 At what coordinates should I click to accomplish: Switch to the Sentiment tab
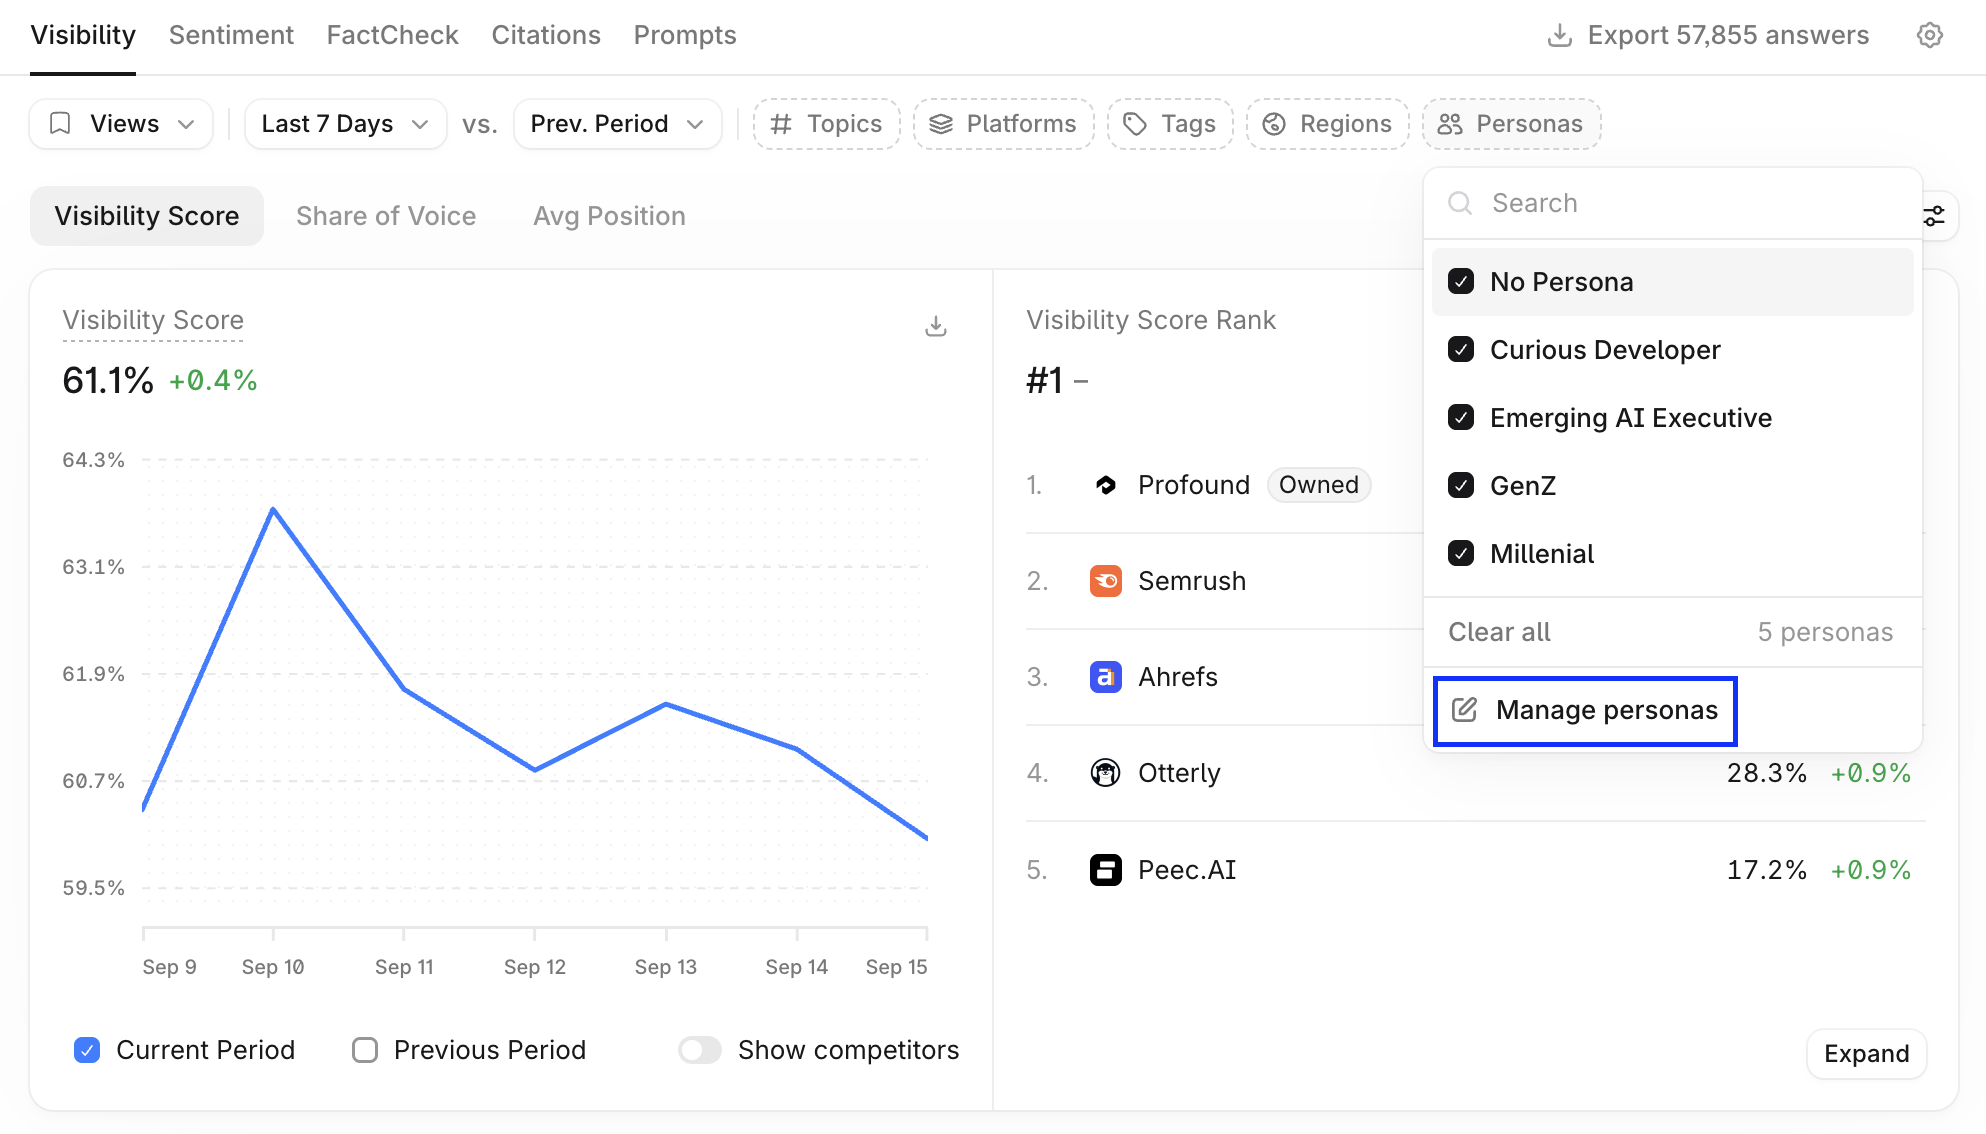point(231,35)
